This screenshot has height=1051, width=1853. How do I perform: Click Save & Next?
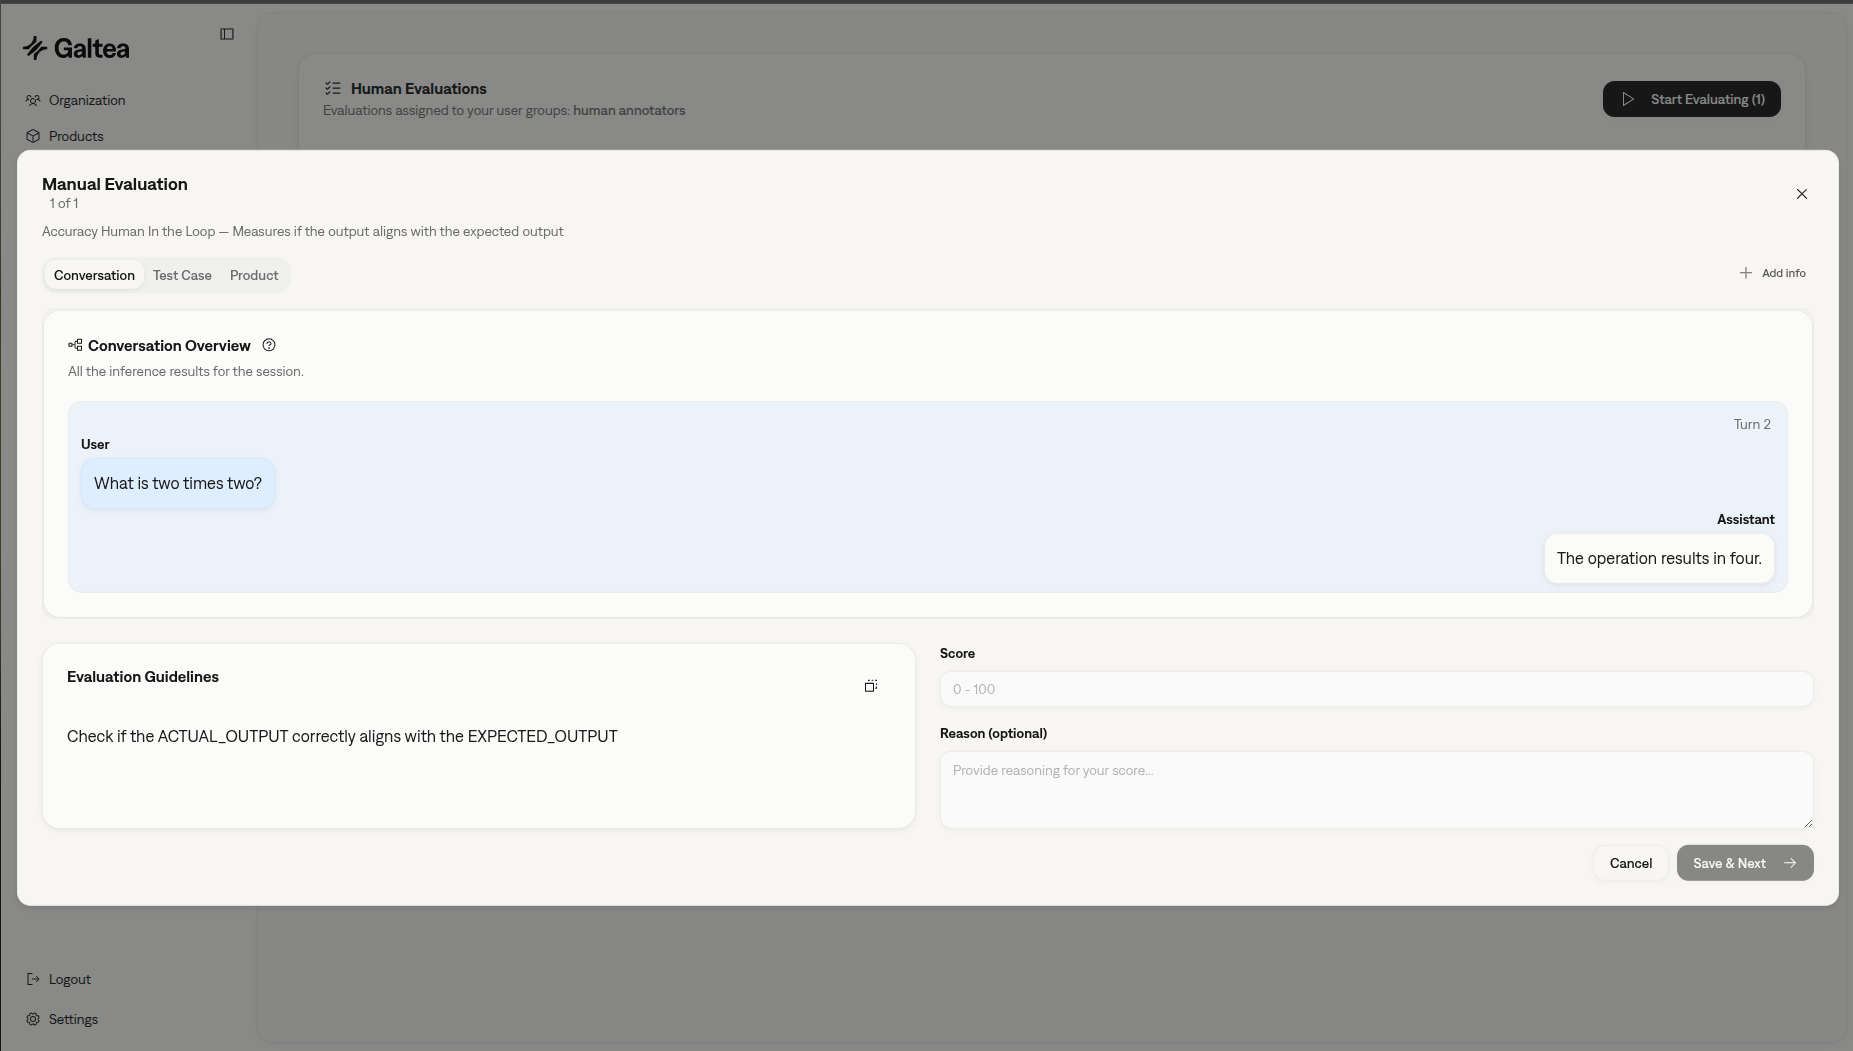coord(1743,862)
